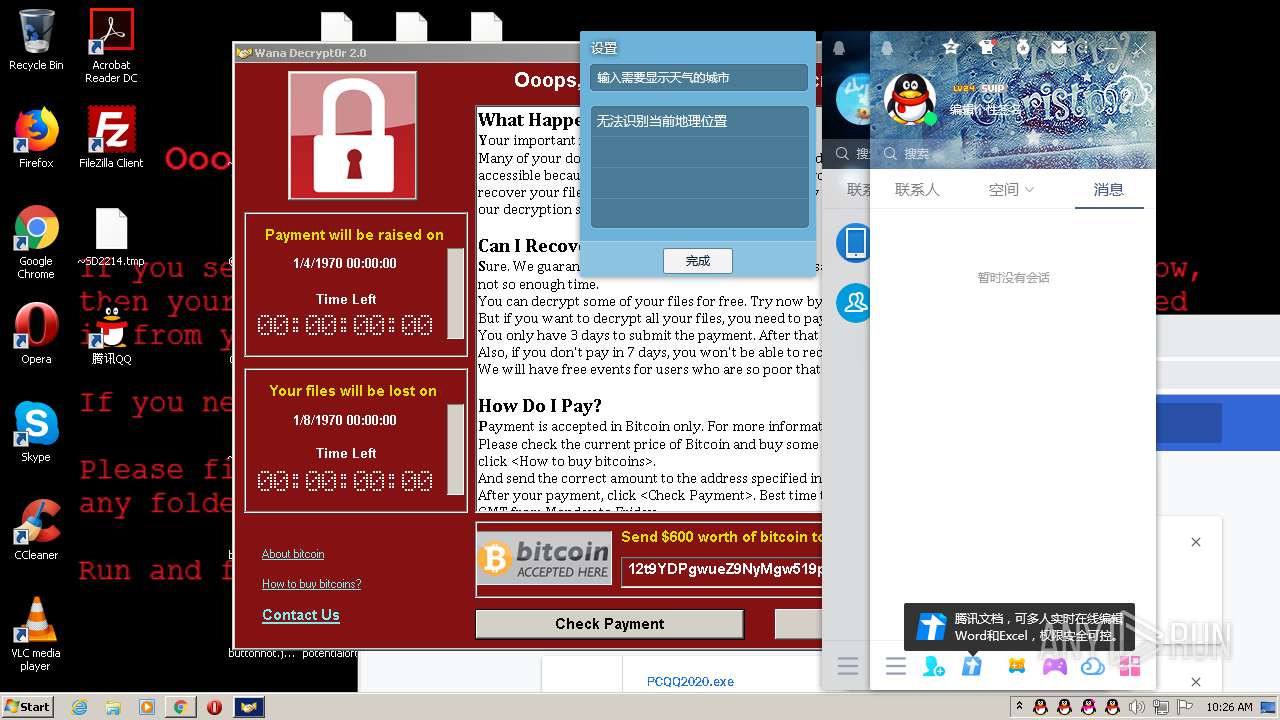Image resolution: width=1280 pixels, height=720 pixels.
Task: Switch to 联系人 contacts tab
Action: click(x=917, y=189)
